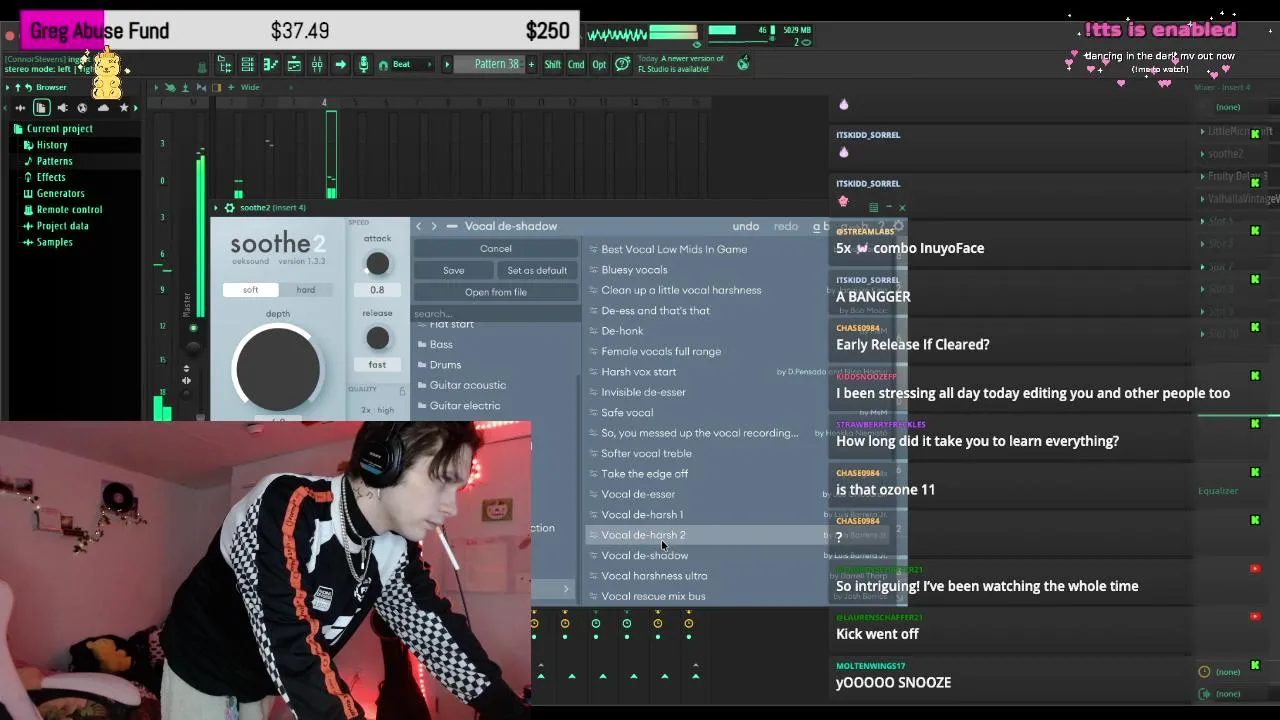This screenshot has height=720, width=1280.
Task: Click the microphone recording icon
Action: click(363, 64)
